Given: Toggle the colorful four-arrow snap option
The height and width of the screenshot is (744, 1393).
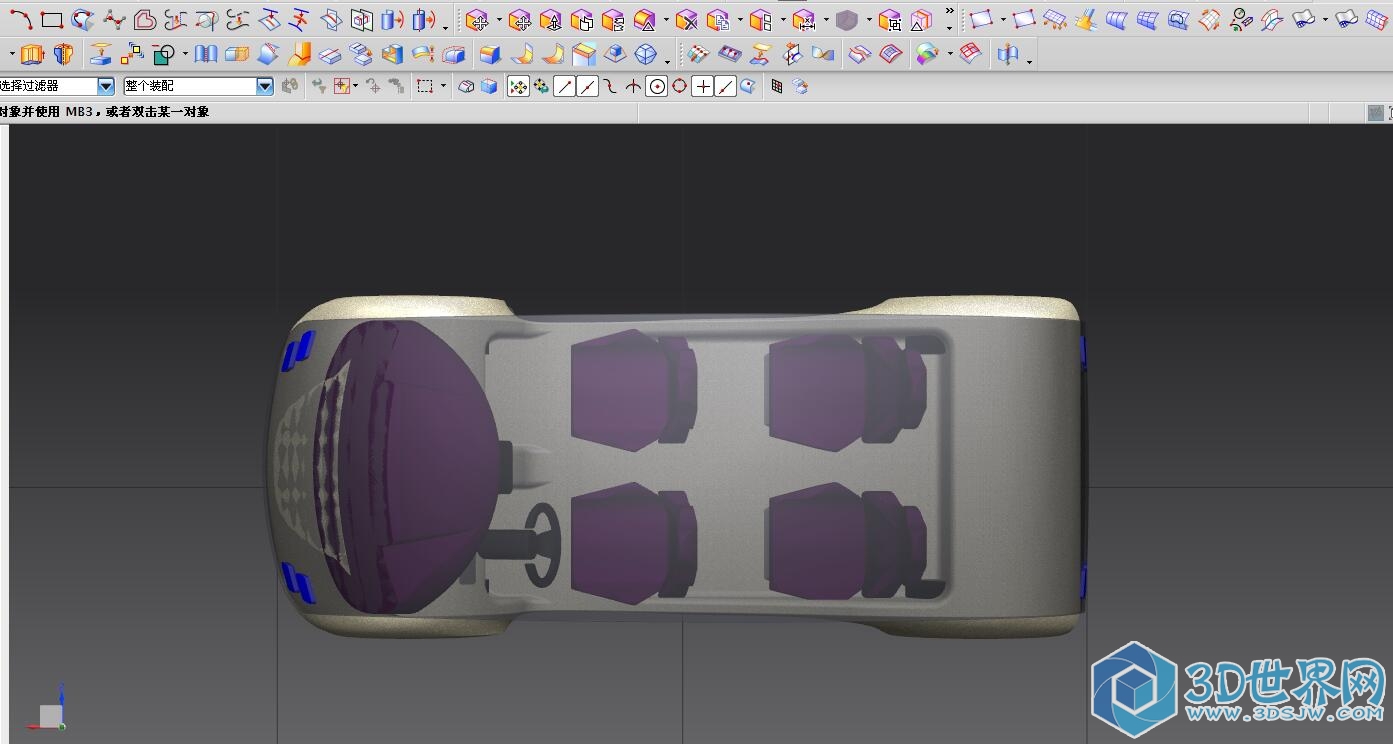Looking at the screenshot, I should (x=541, y=87).
